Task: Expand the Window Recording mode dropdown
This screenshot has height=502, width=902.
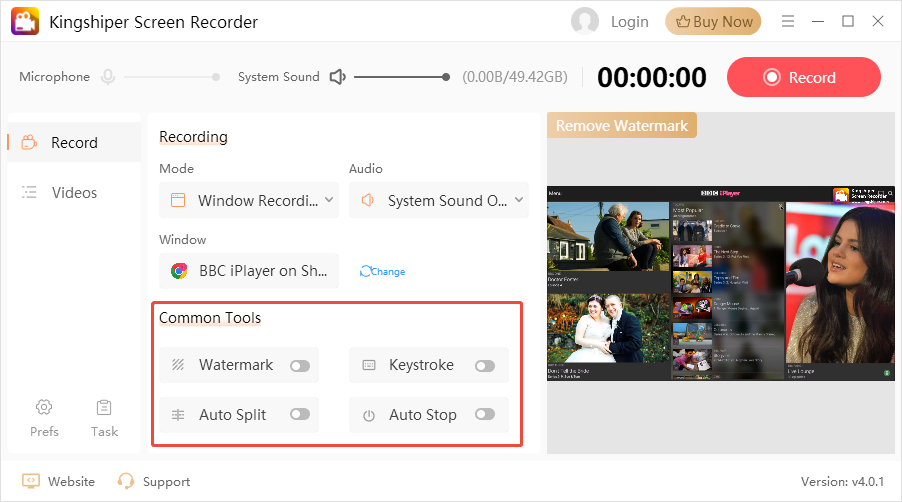Action: coord(249,200)
